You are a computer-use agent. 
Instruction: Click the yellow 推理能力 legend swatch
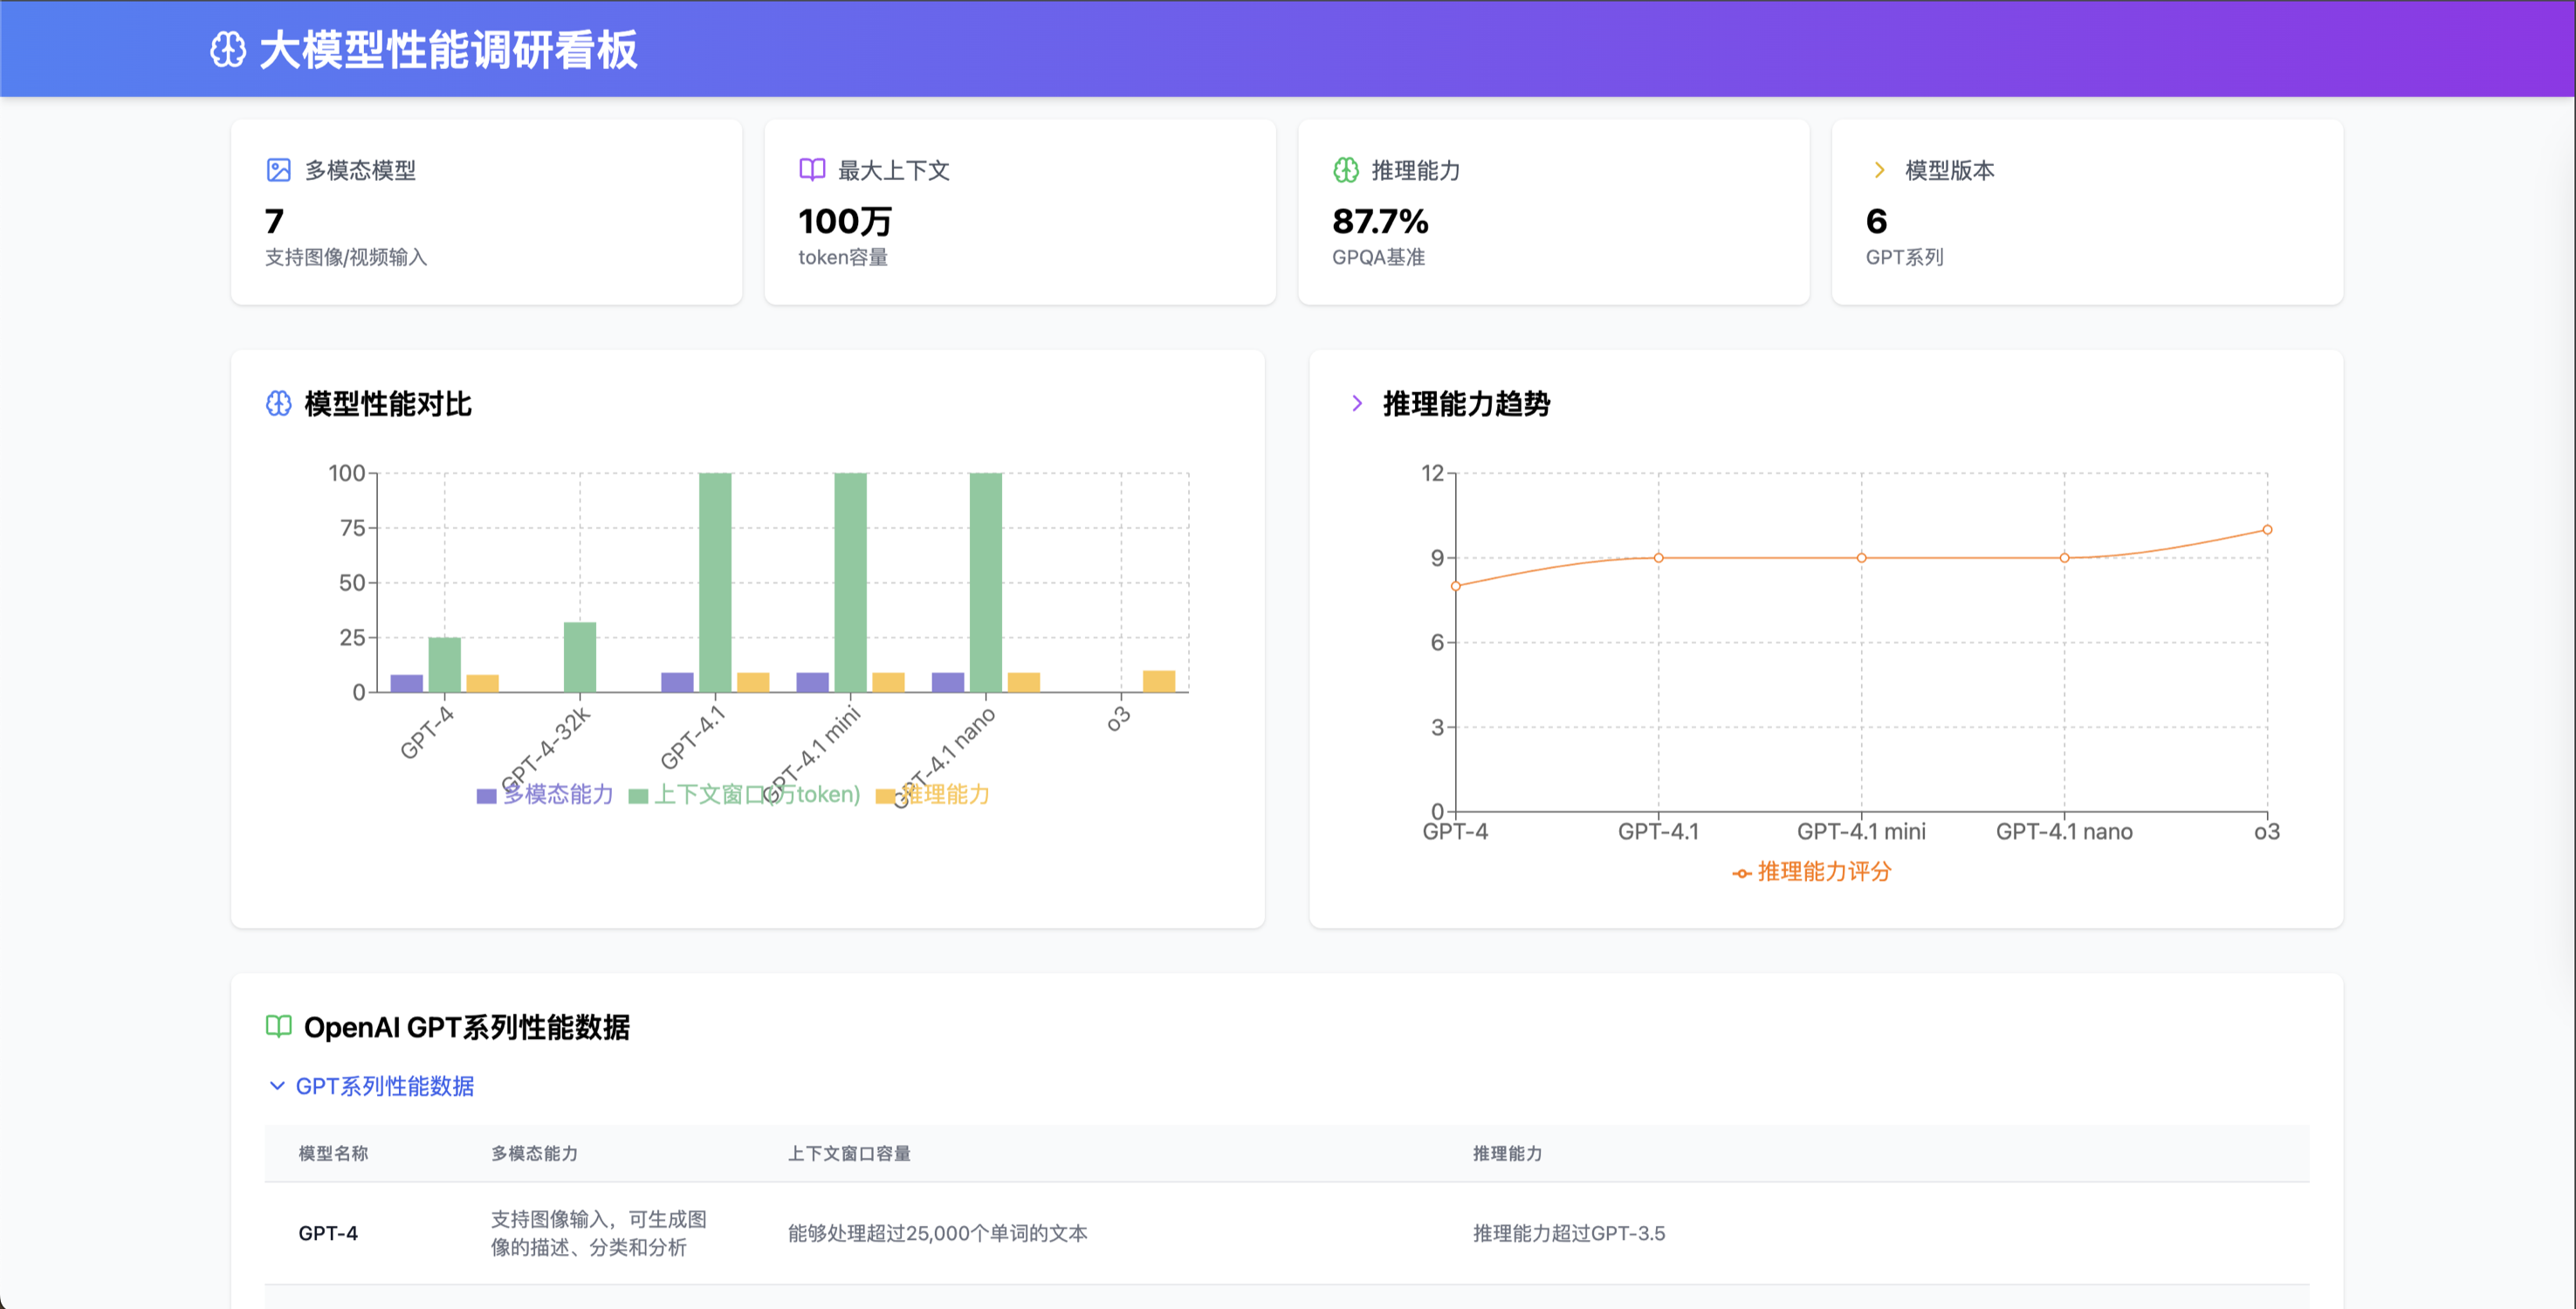(x=884, y=796)
